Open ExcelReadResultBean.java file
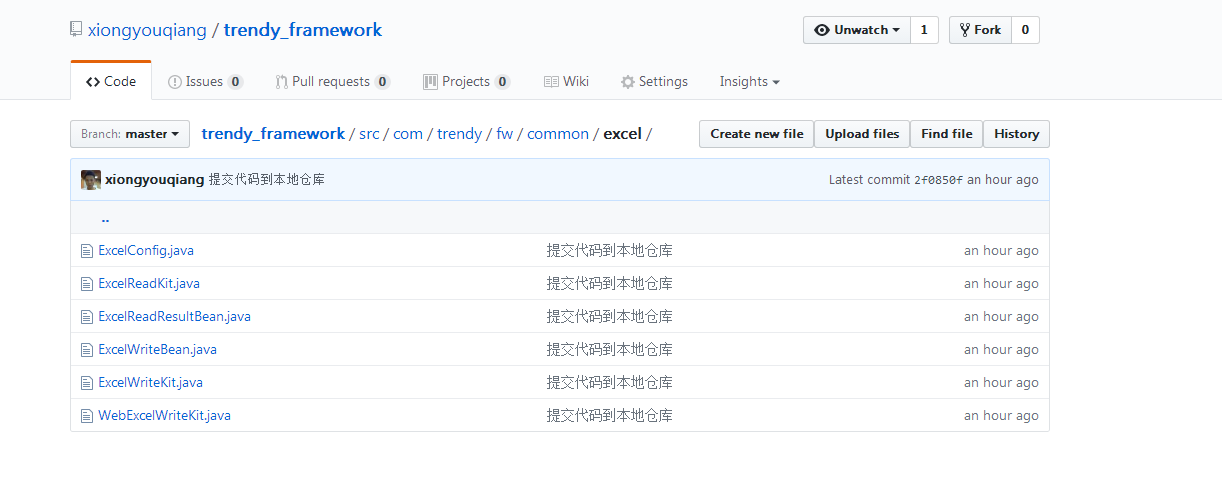The width and height of the screenshot is (1222, 479). (x=175, y=317)
